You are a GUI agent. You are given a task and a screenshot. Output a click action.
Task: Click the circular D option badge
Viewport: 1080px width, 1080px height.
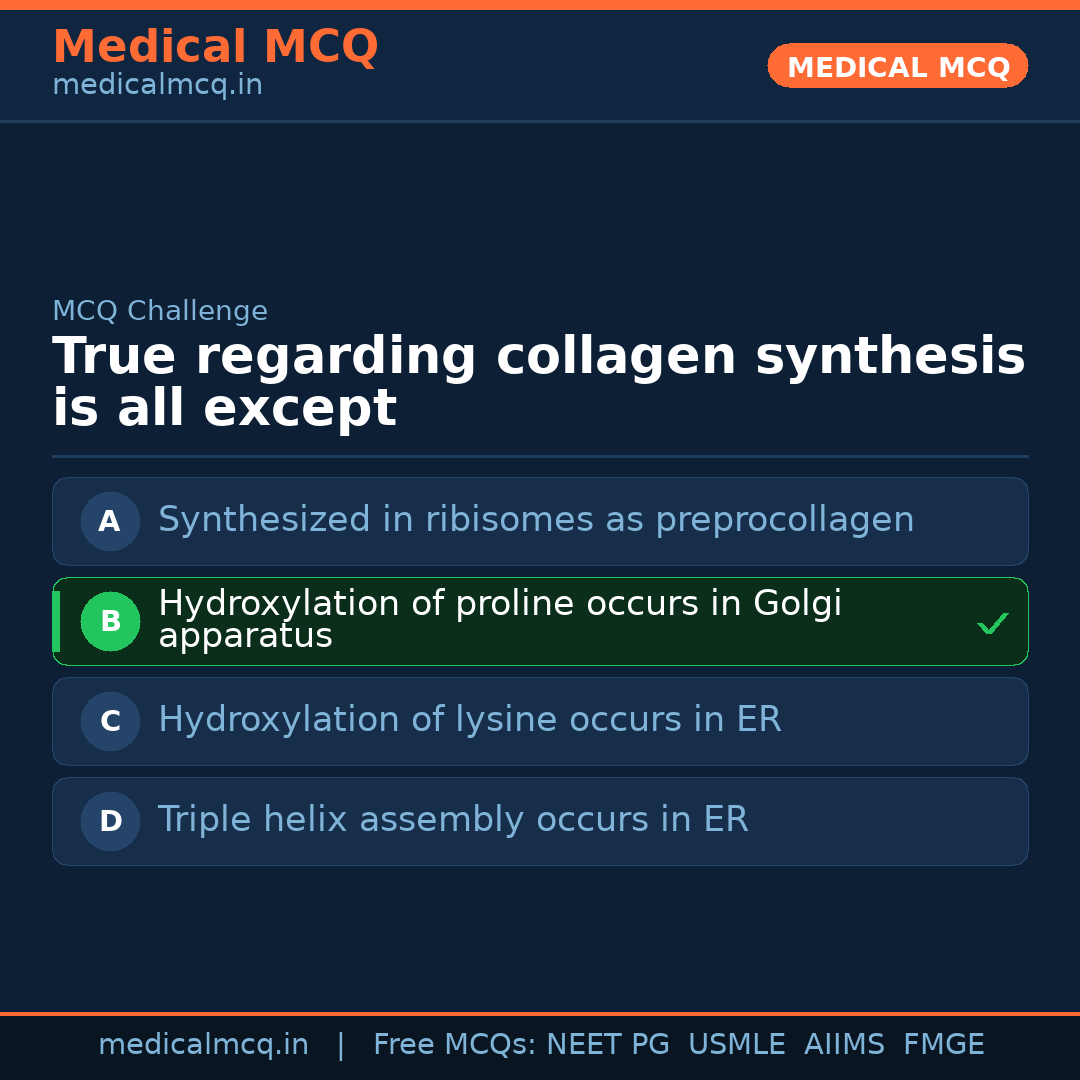pyautogui.click(x=110, y=821)
